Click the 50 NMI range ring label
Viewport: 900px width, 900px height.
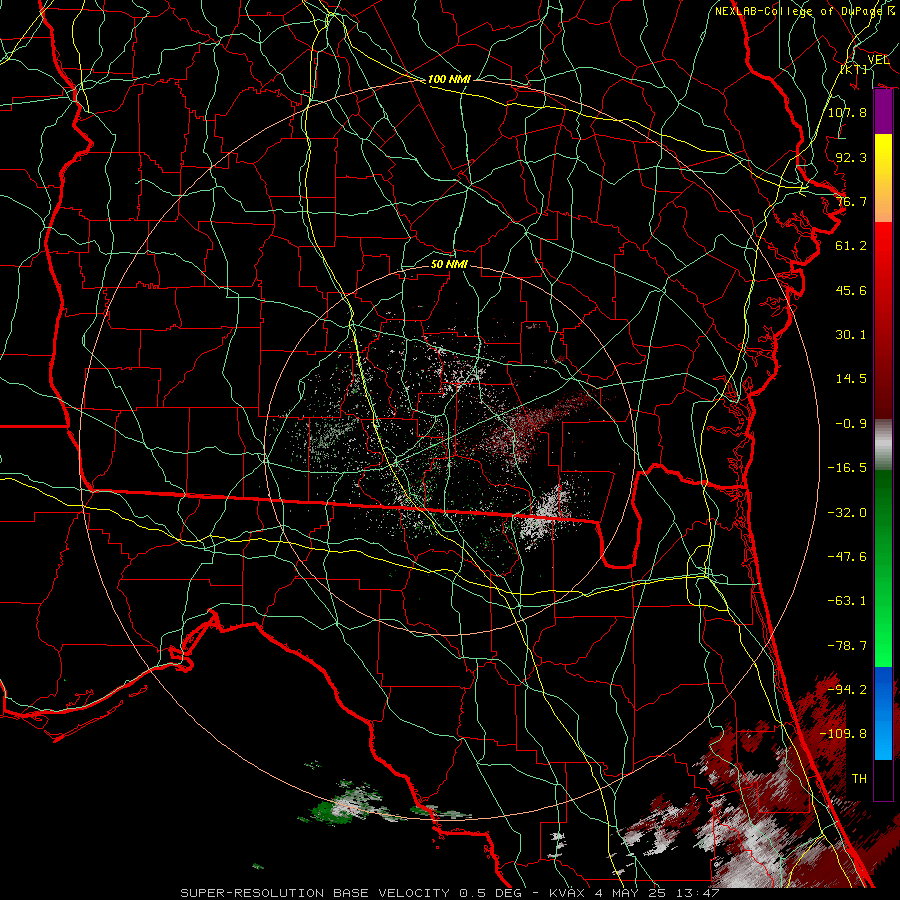point(449,264)
